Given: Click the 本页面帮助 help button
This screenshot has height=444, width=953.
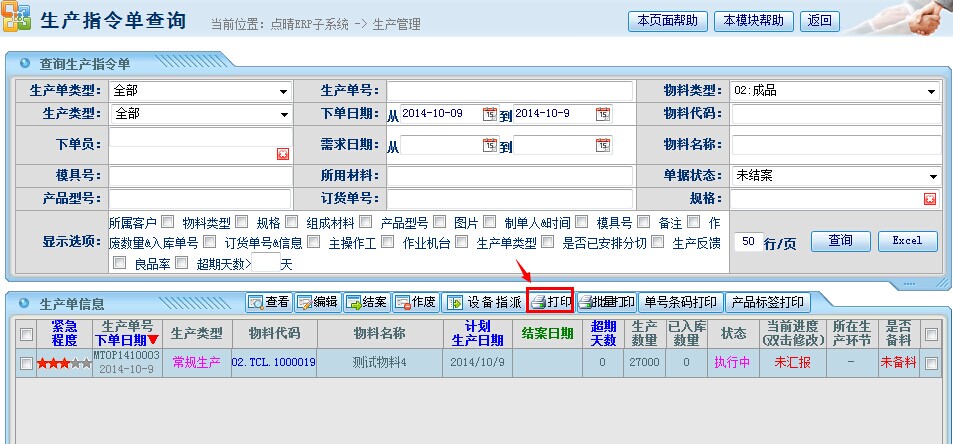Looking at the screenshot, I should pos(668,20).
